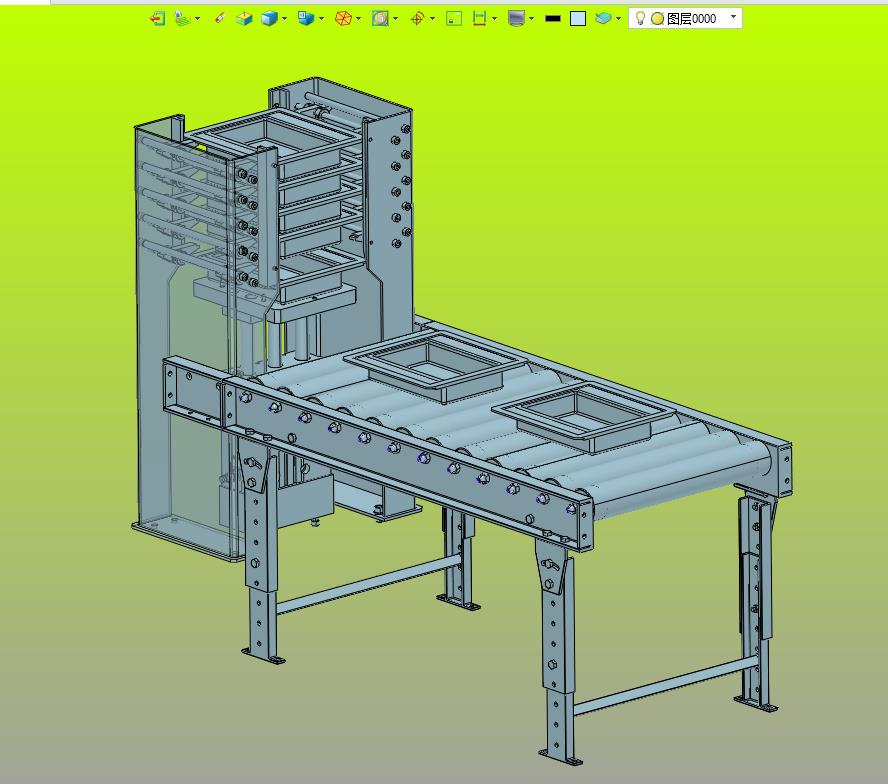Open dropdown next to orange polyhedron icon
The height and width of the screenshot is (784, 888).
[x=358, y=19]
